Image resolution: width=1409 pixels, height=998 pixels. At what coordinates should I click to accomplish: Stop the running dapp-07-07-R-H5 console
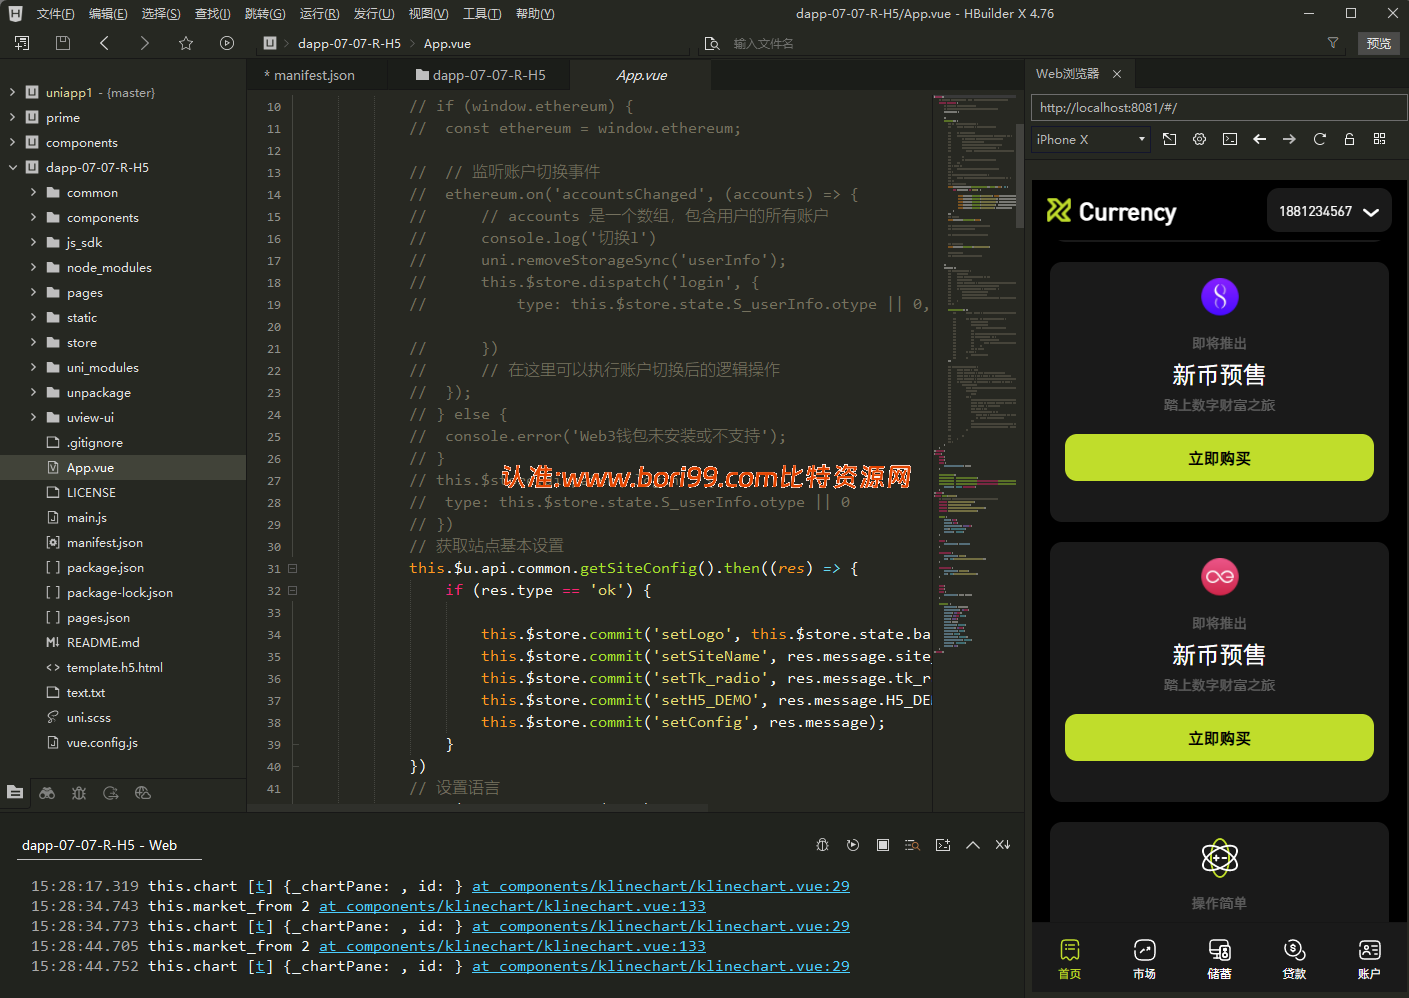883,845
